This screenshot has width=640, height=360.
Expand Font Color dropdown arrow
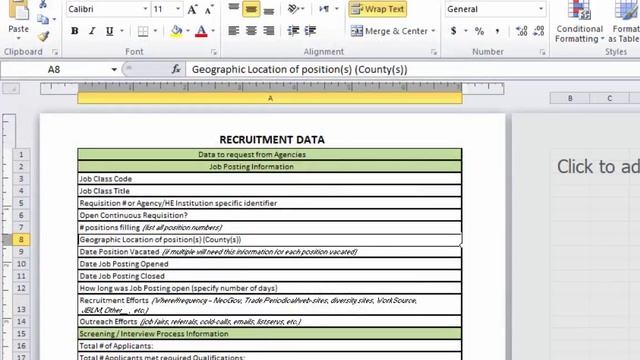coord(213,31)
